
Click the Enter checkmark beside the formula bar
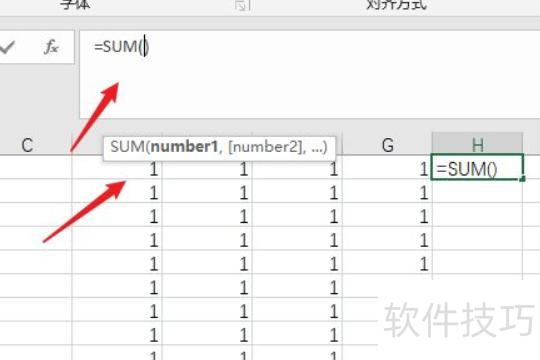(x=7, y=47)
